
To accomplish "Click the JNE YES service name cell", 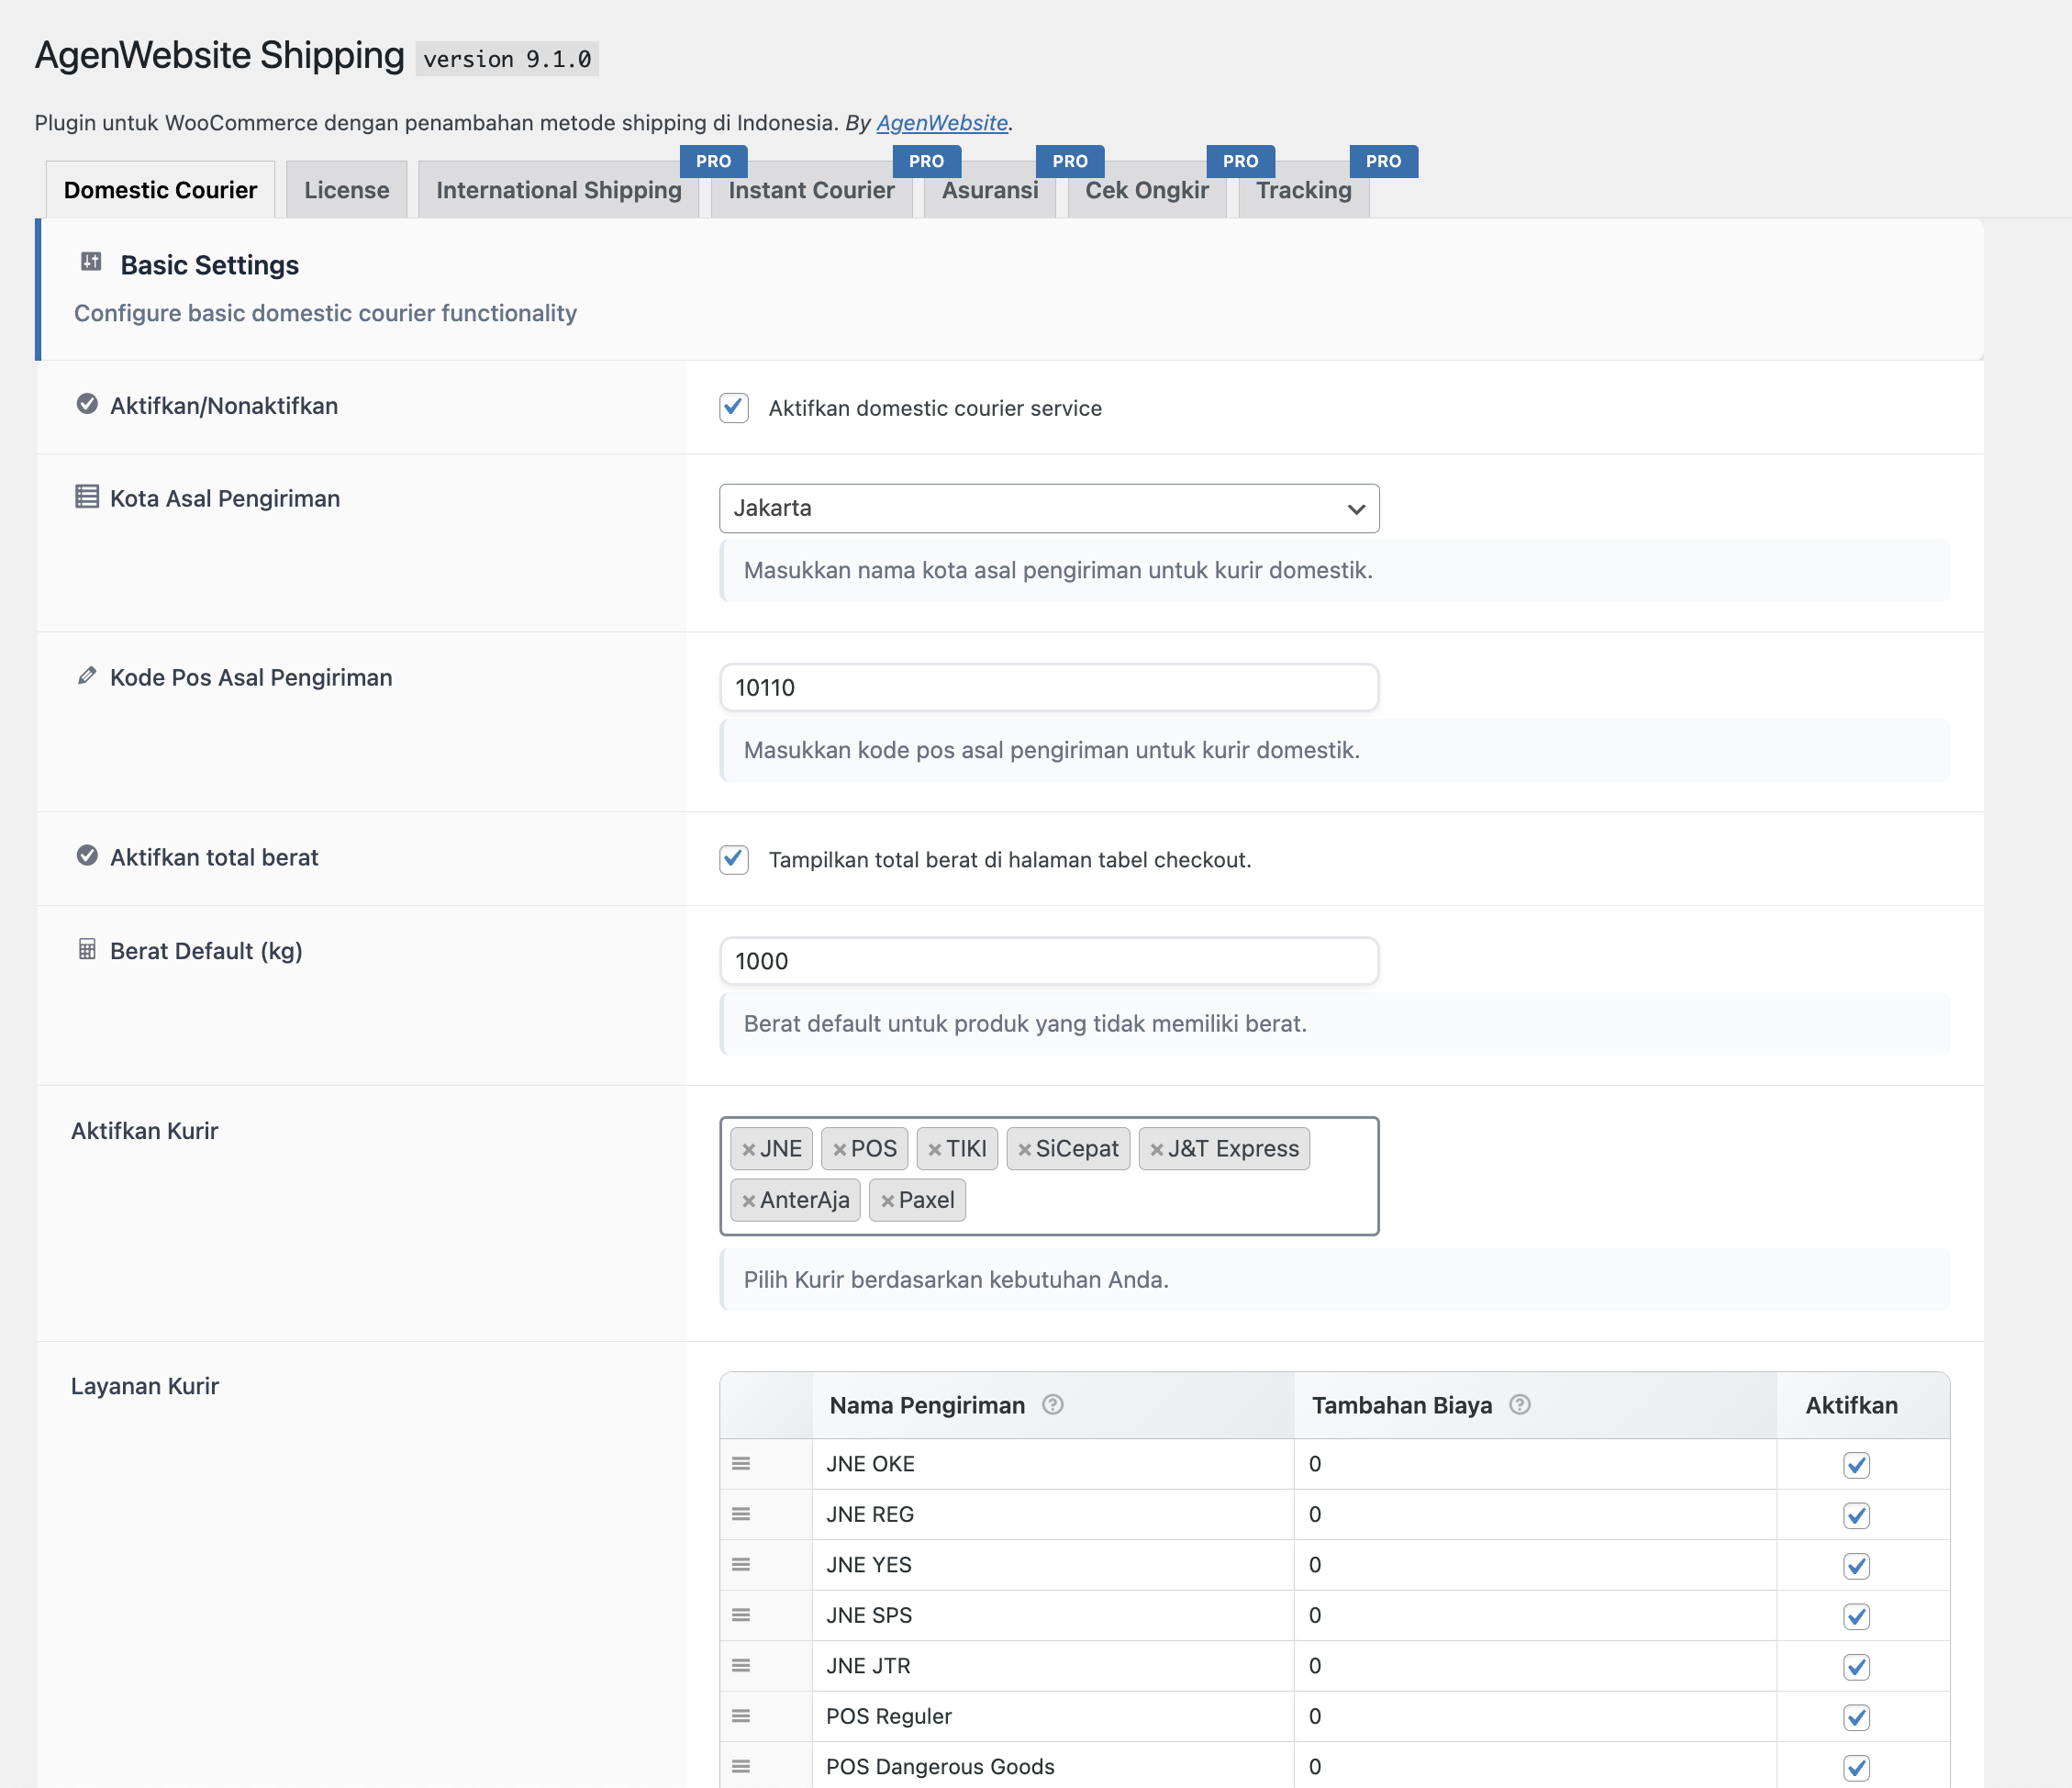I will click(1053, 1565).
